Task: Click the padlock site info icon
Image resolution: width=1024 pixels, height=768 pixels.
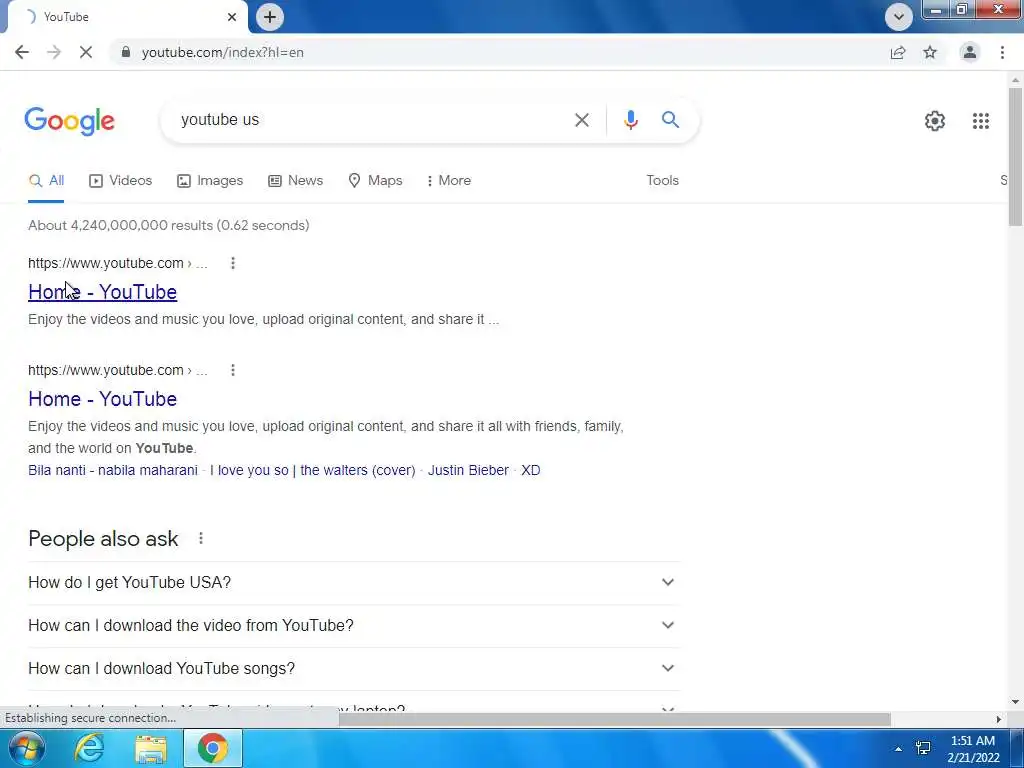Action: click(x=126, y=52)
